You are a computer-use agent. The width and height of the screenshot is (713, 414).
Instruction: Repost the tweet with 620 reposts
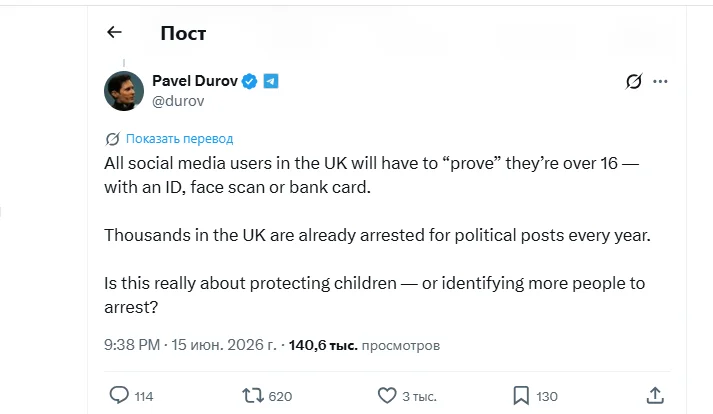coord(252,396)
